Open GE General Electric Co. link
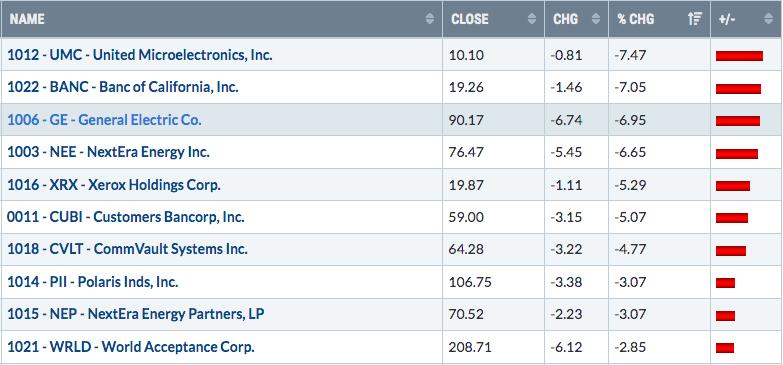Screen dimensions: 783x365 pos(104,120)
